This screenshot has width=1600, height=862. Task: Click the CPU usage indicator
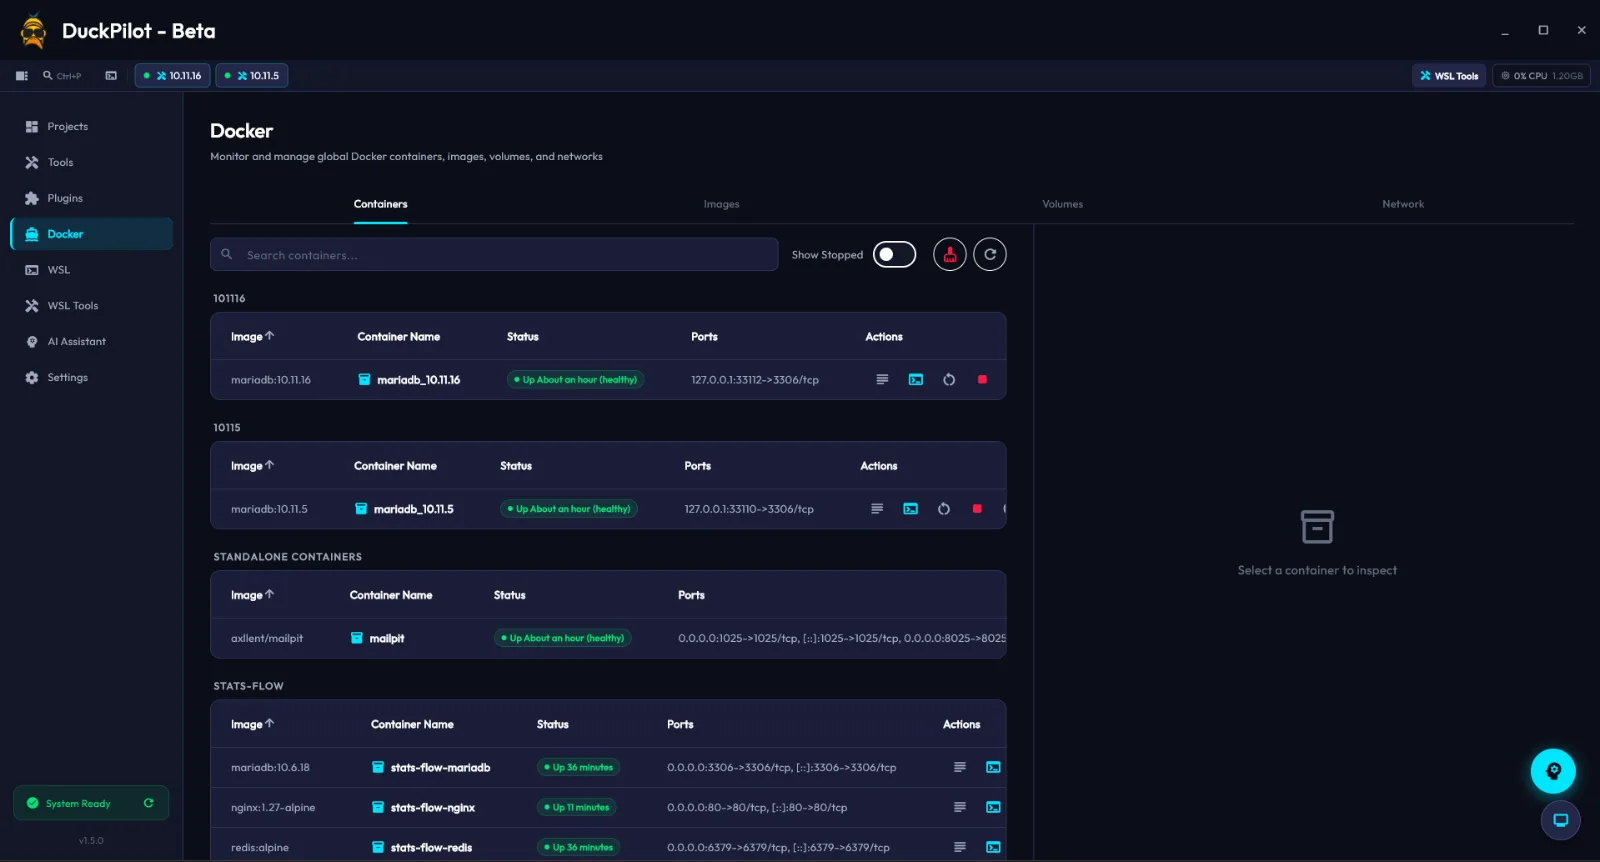1541,76
